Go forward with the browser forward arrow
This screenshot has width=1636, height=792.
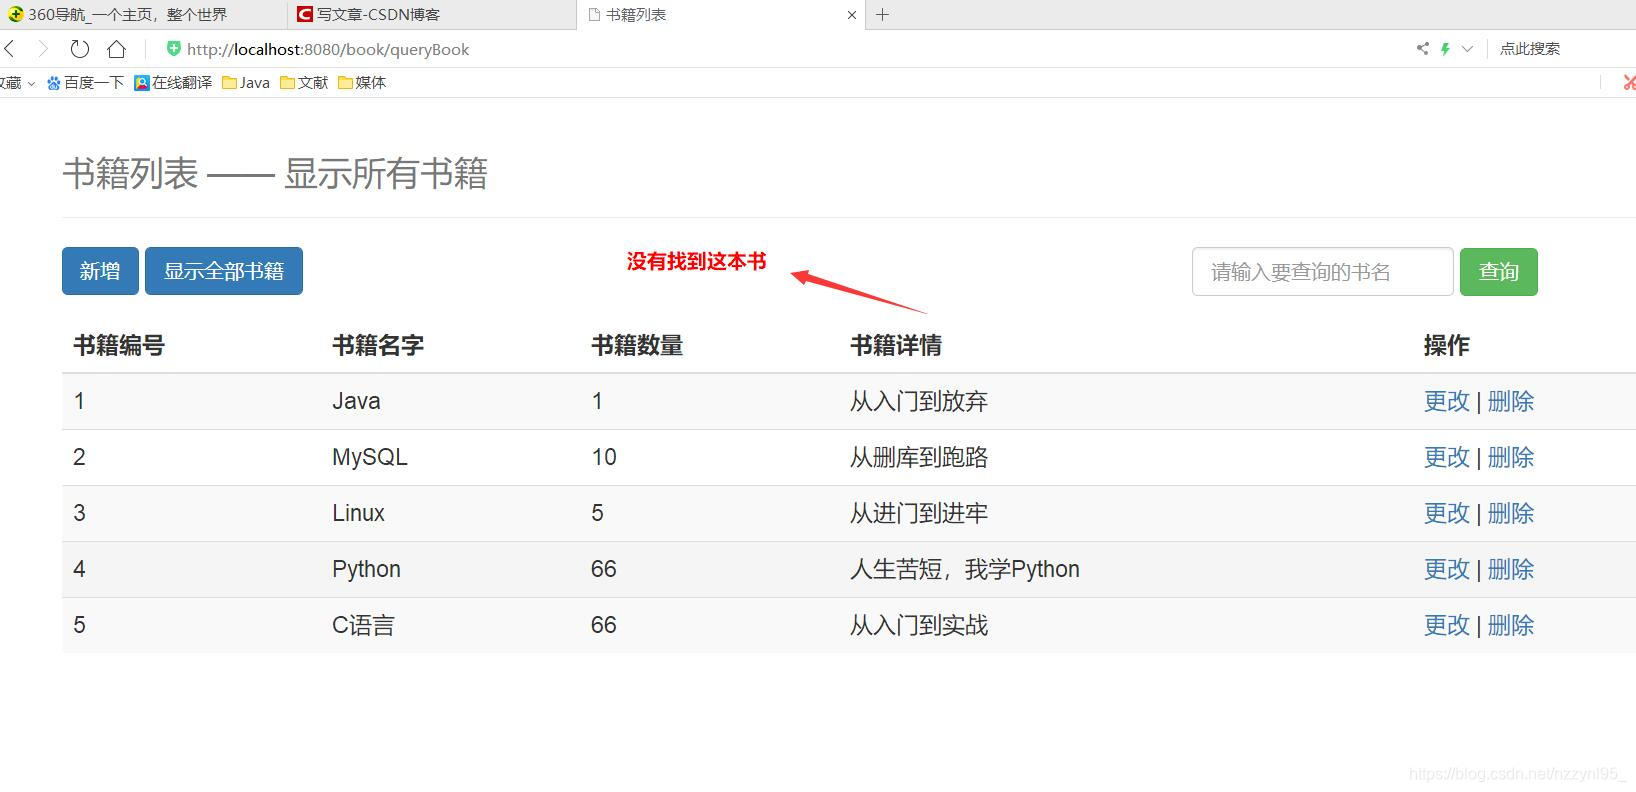pos(43,49)
